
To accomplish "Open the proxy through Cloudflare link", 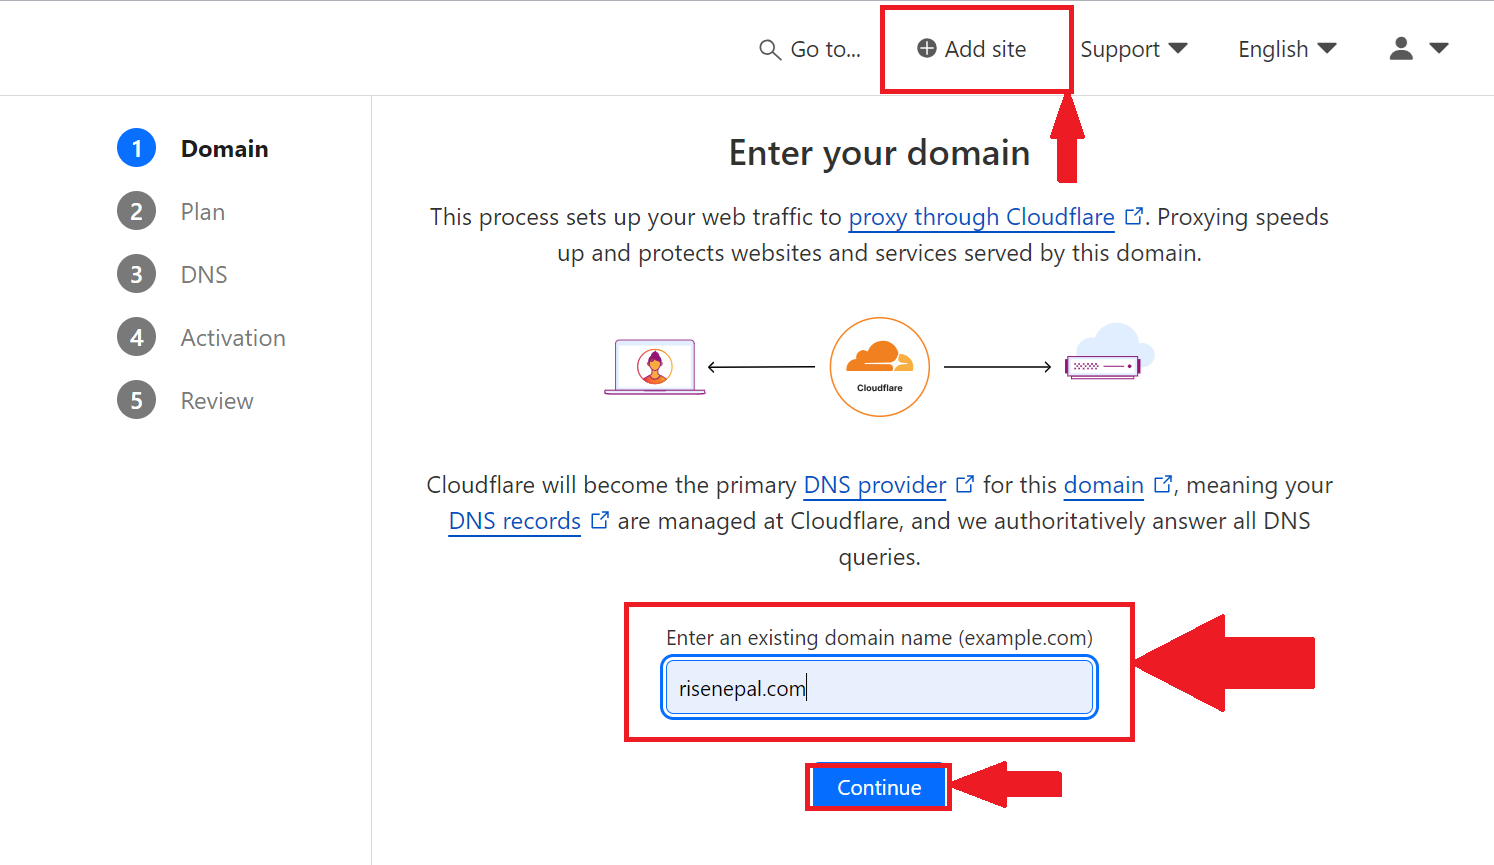I will 981,217.
